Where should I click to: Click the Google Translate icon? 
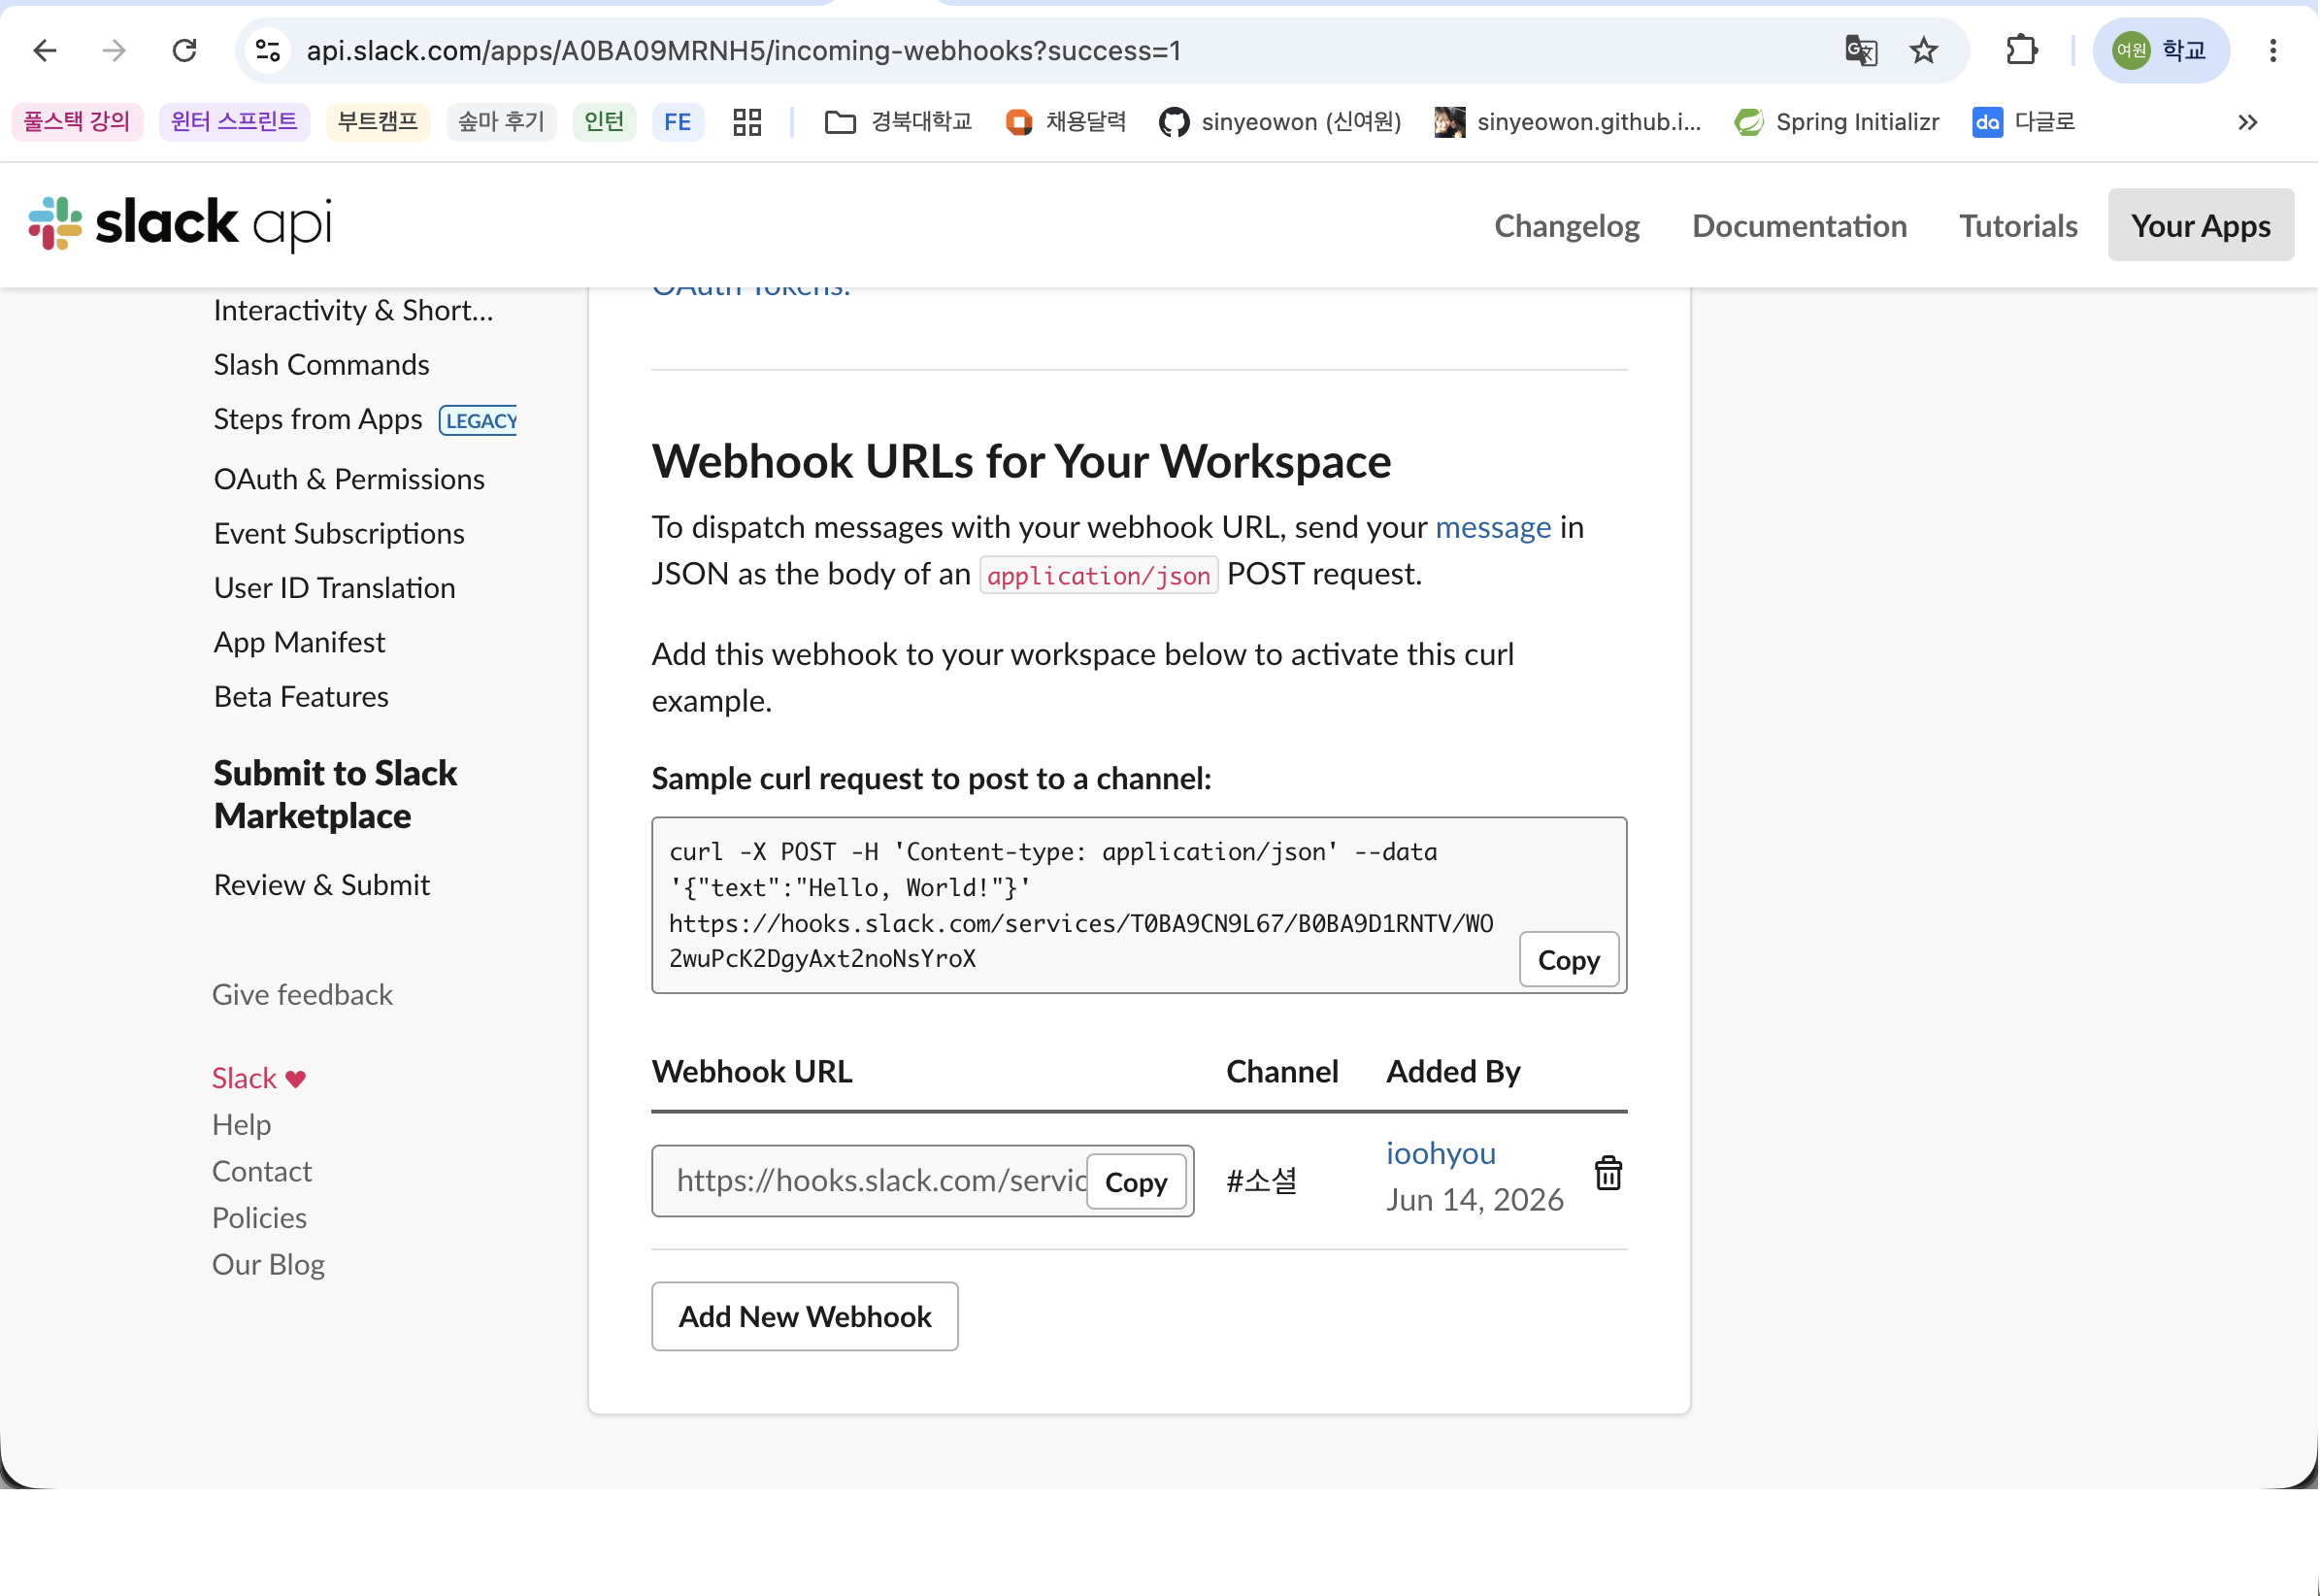coord(1861,50)
